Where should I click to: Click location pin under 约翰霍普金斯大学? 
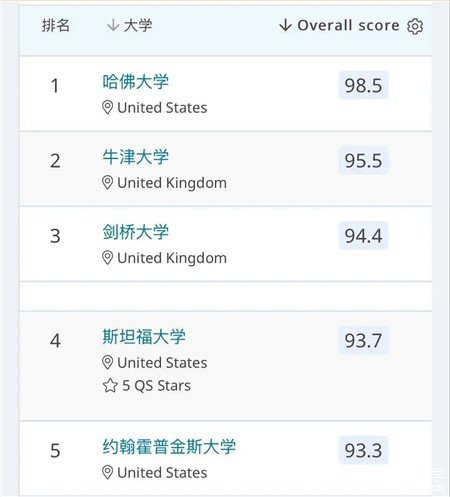pos(107,473)
